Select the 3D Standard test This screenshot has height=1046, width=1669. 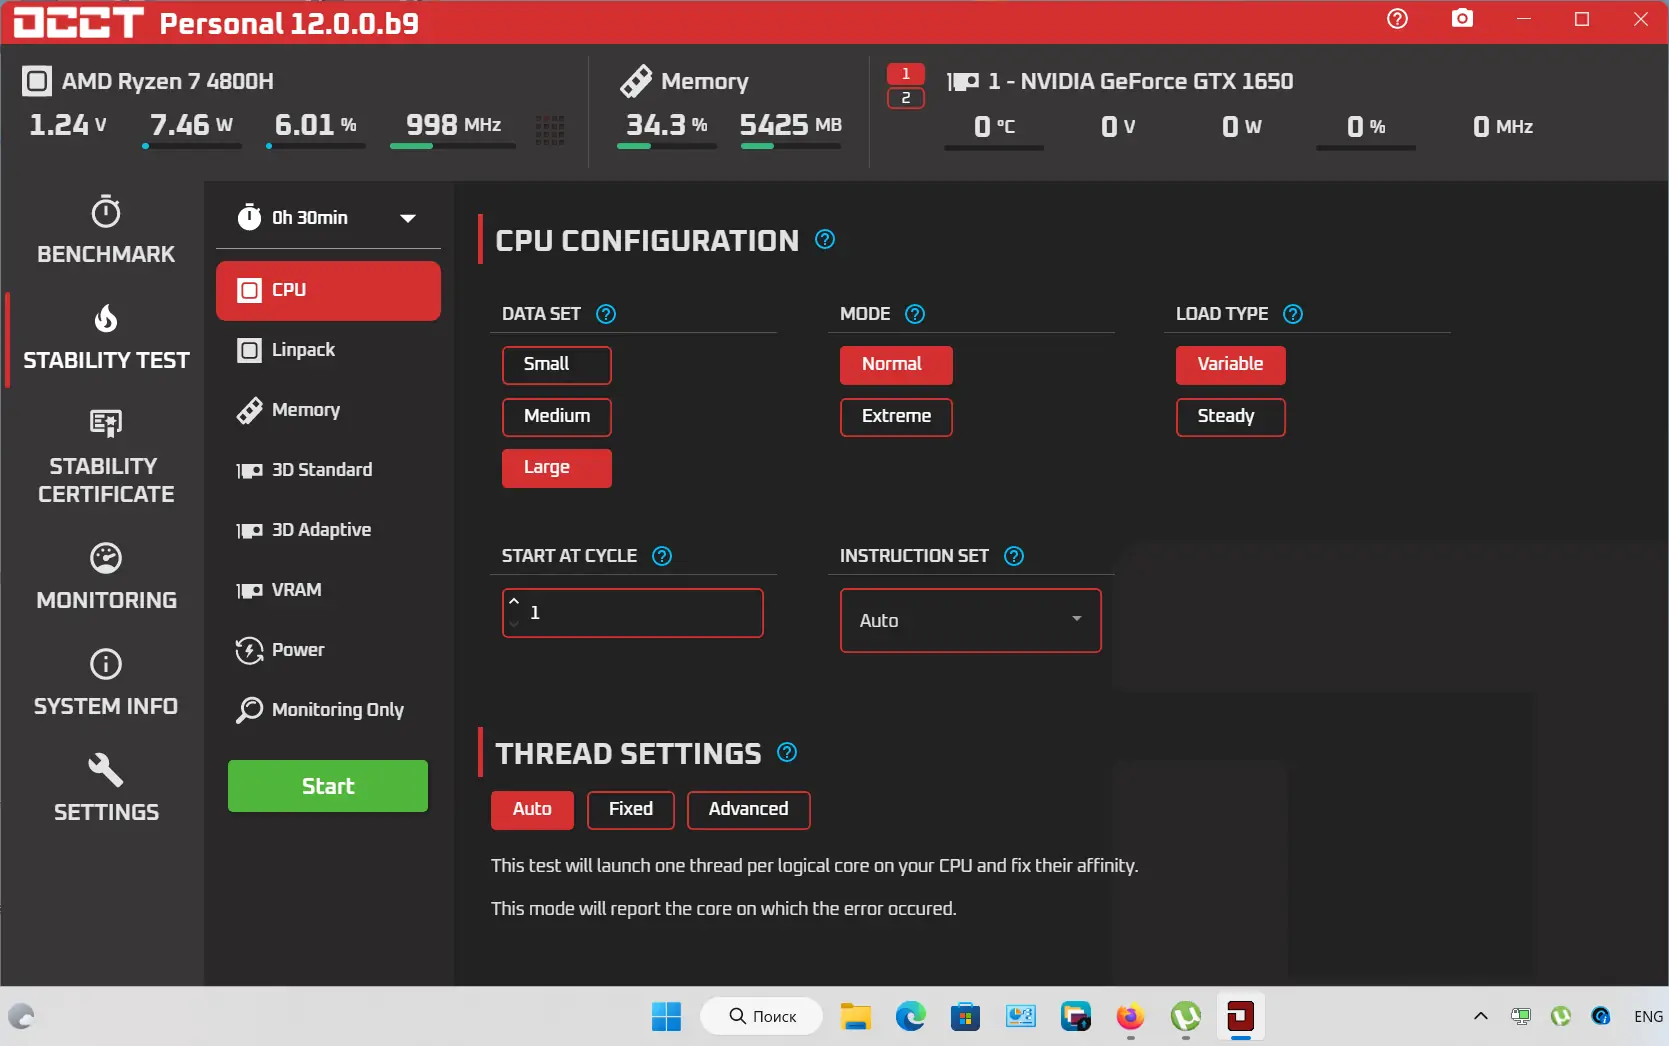(328, 470)
